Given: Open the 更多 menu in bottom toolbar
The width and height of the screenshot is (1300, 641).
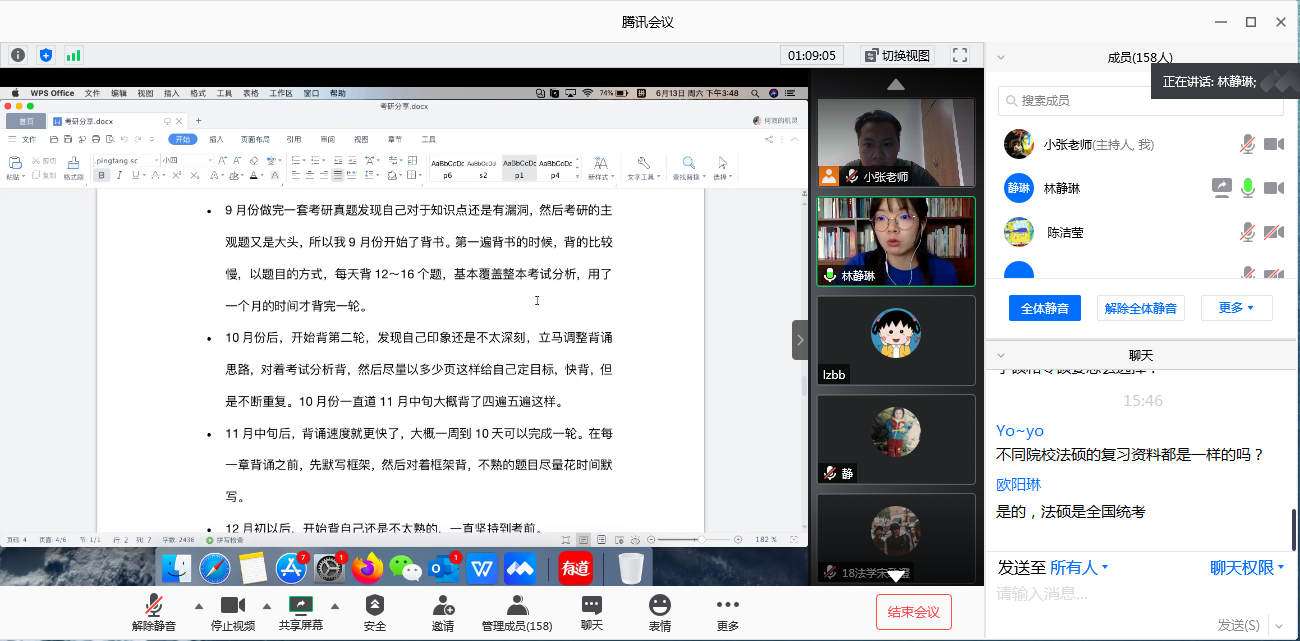Looking at the screenshot, I should 728,606.
